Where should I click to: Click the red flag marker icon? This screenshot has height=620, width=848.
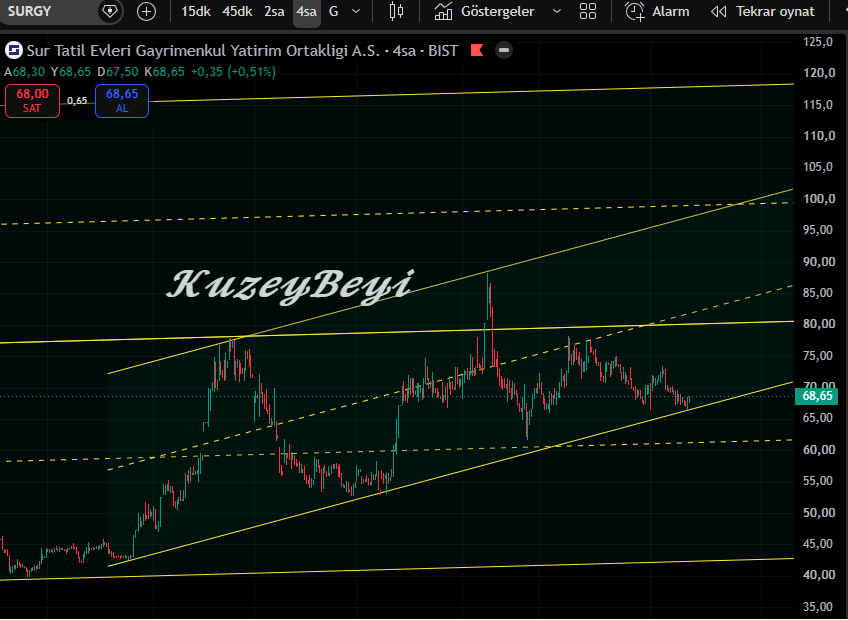pos(477,50)
